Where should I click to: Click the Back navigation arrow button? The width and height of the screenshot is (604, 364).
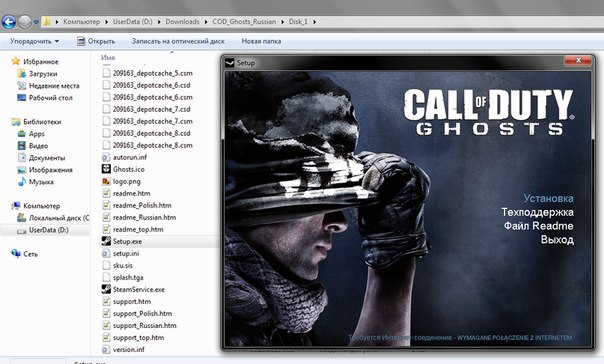click(x=8, y=22)
